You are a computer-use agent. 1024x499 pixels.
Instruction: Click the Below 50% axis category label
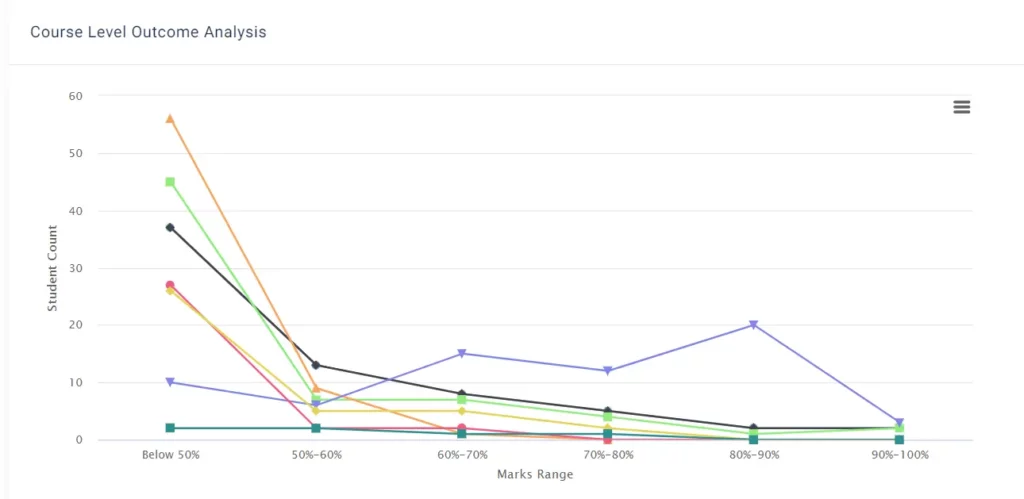tap(170, 455)
